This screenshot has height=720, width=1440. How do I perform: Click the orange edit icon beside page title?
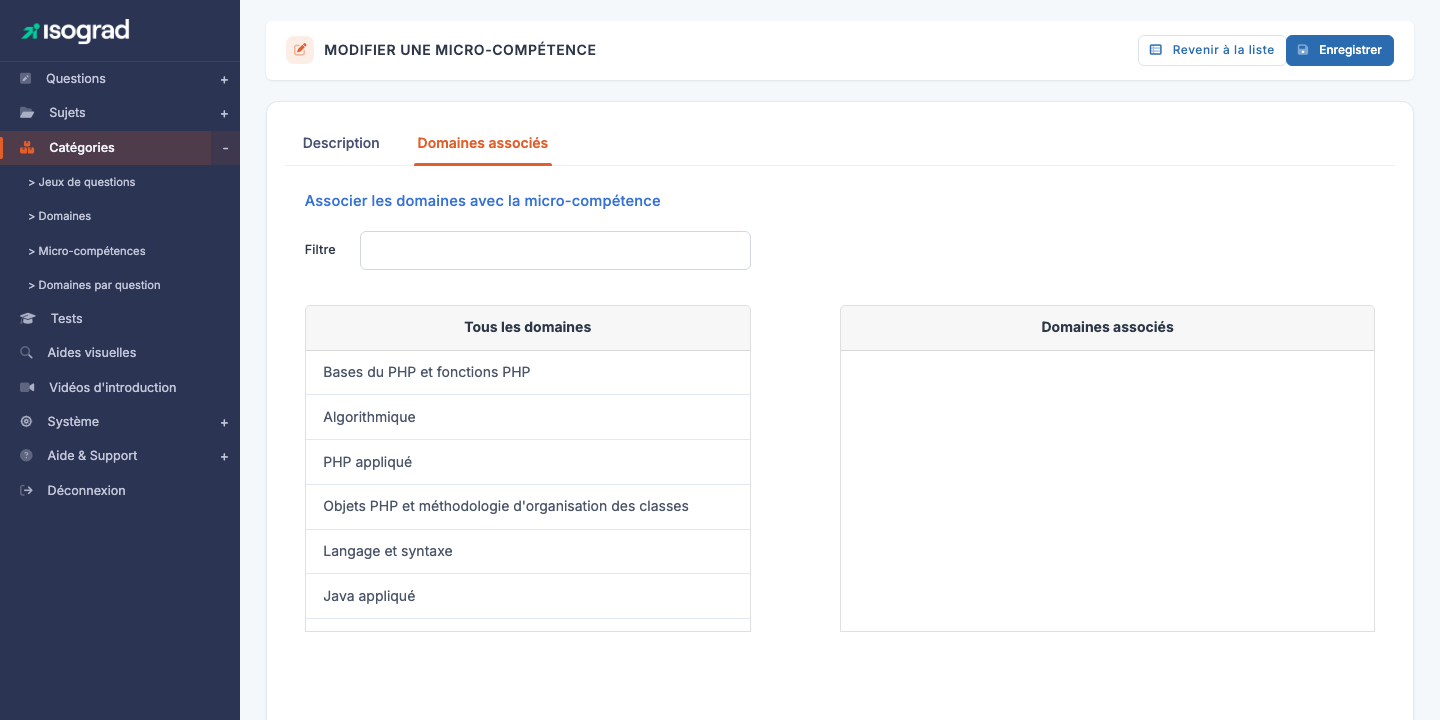[x=300, y=50]
